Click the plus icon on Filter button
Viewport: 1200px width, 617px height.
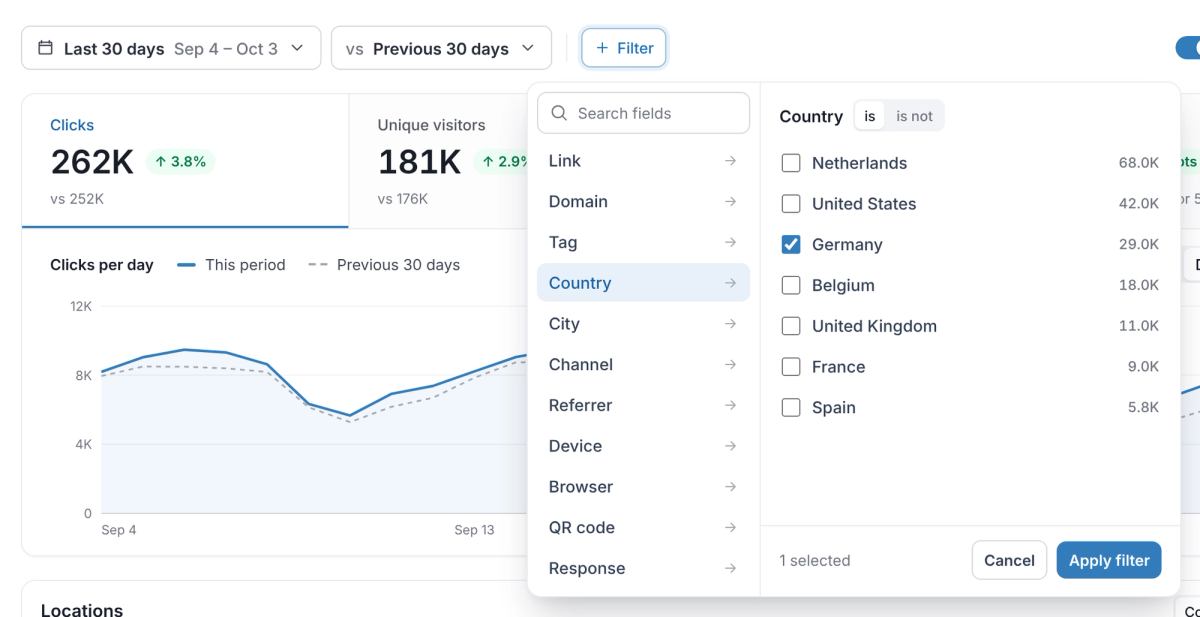pyautogui.click(x=602, y=48)
